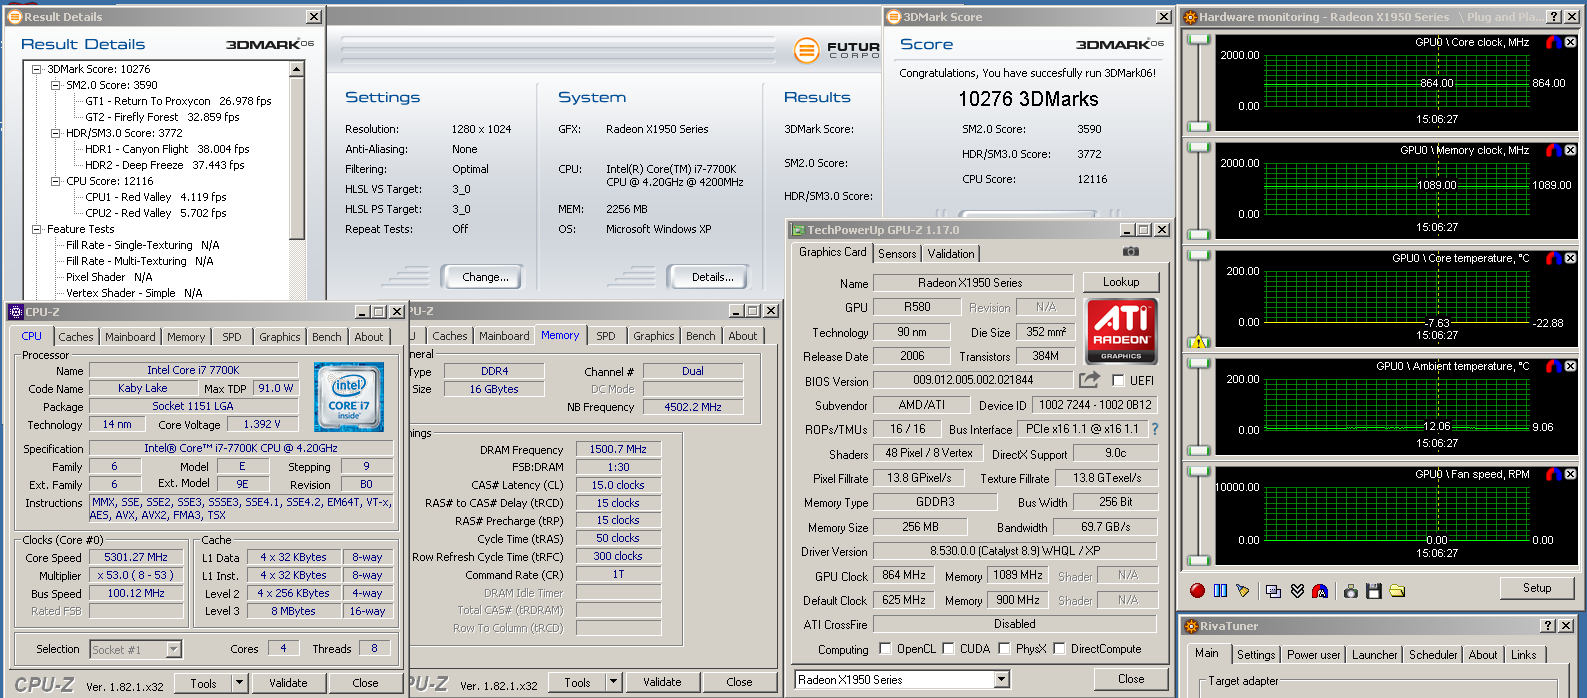The image size is (1587, 698).
Task: Switch to the Validation tab in GPU-Z
Action: click(951, 254)
